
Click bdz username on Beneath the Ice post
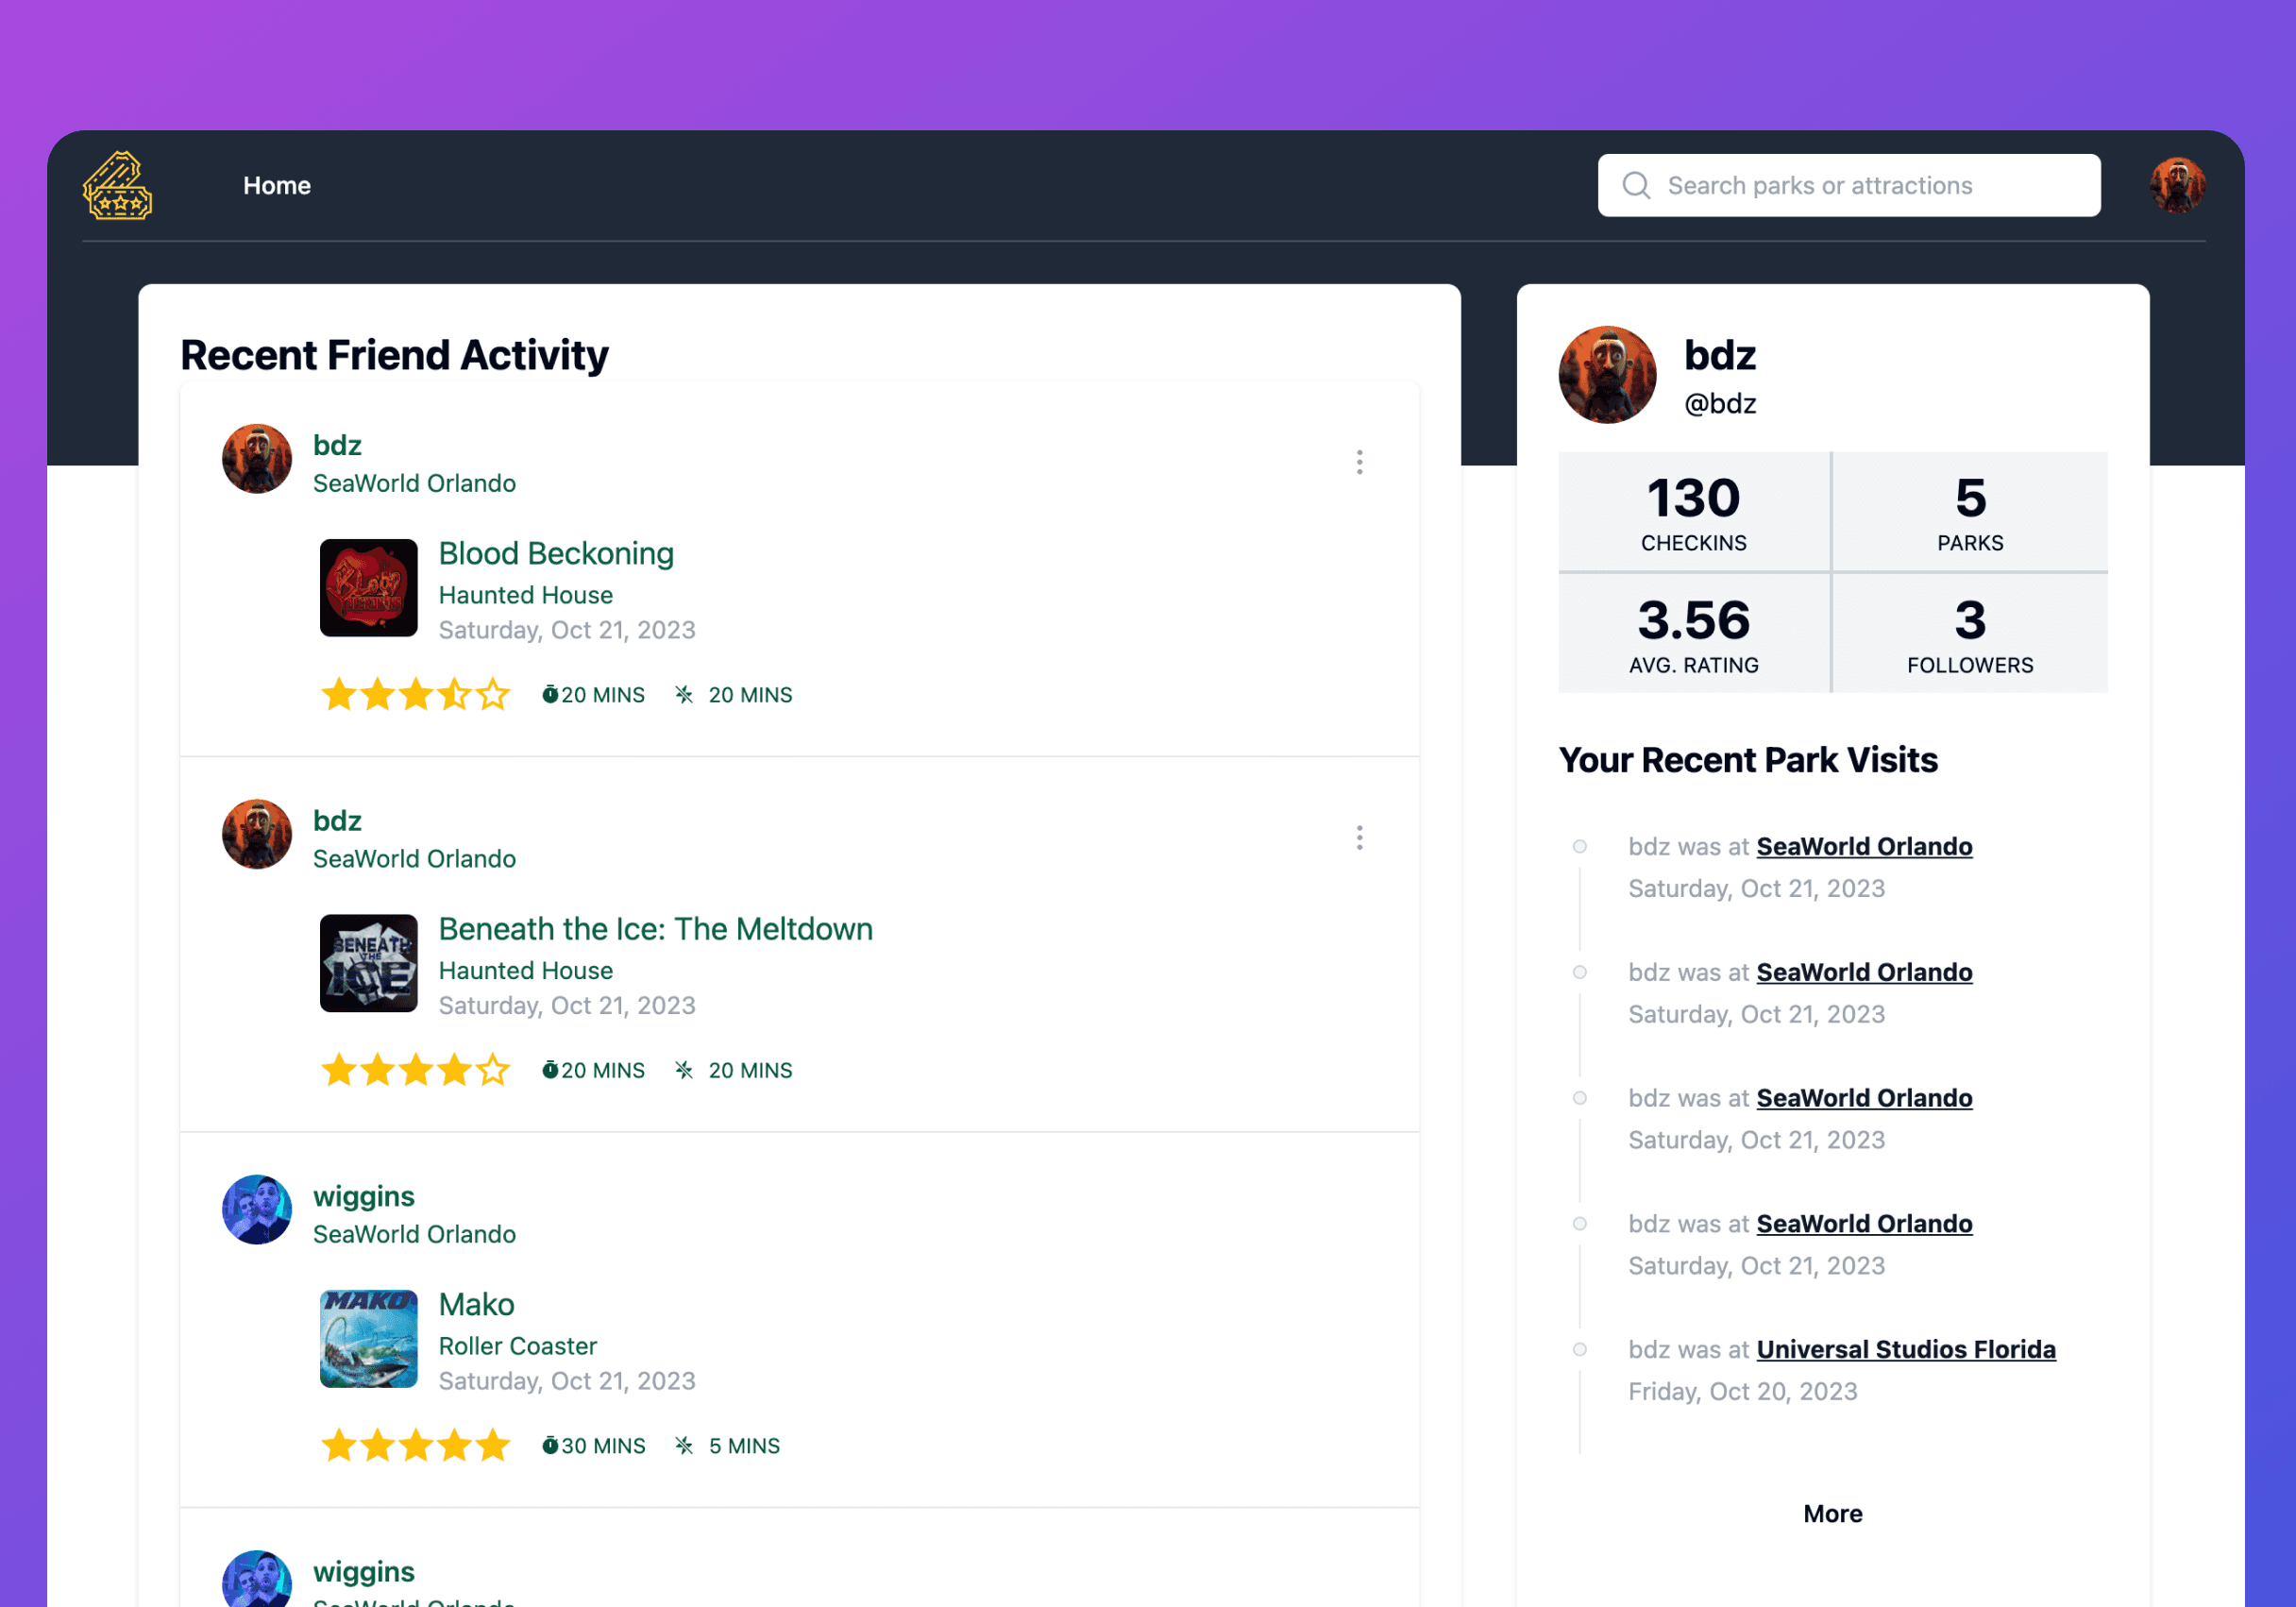click(x=337, y=820)
